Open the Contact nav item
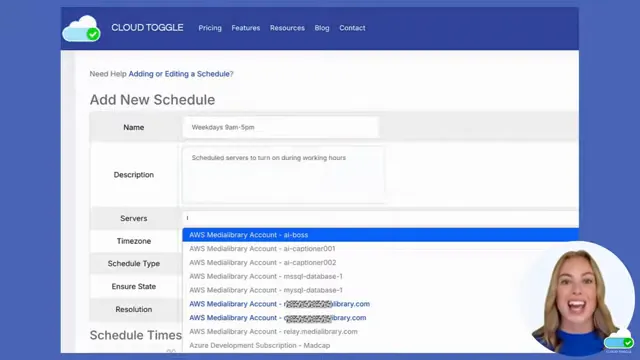640x360 pixels. tap(352, 28)
